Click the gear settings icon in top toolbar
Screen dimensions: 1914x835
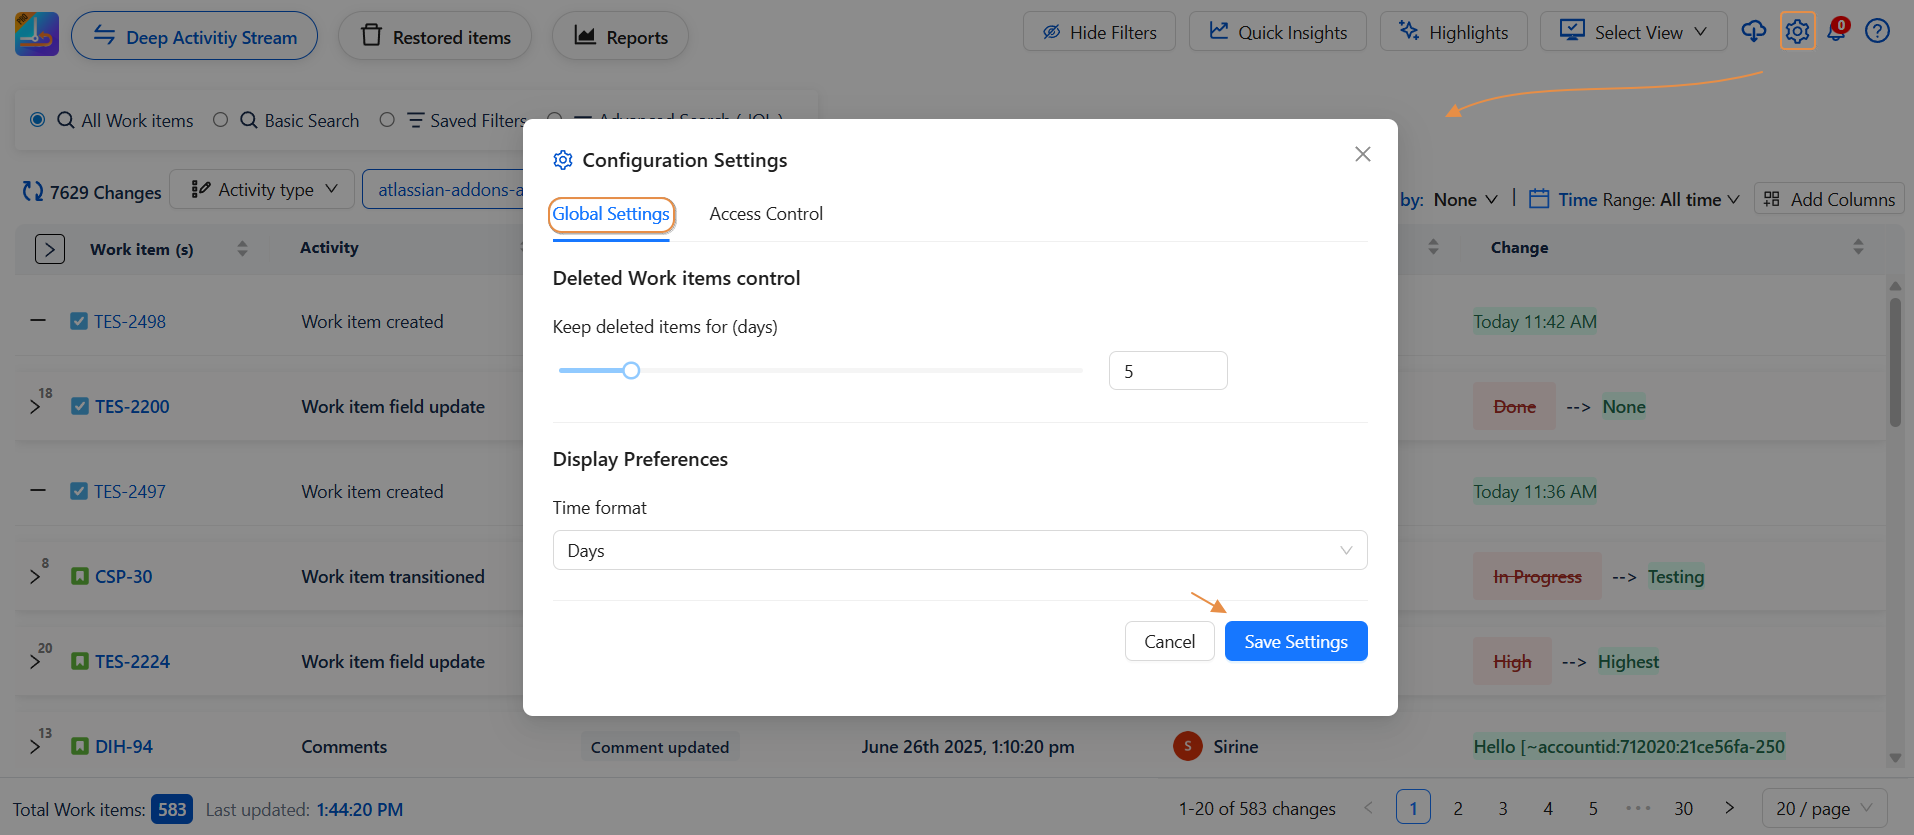click(1797, 32)
